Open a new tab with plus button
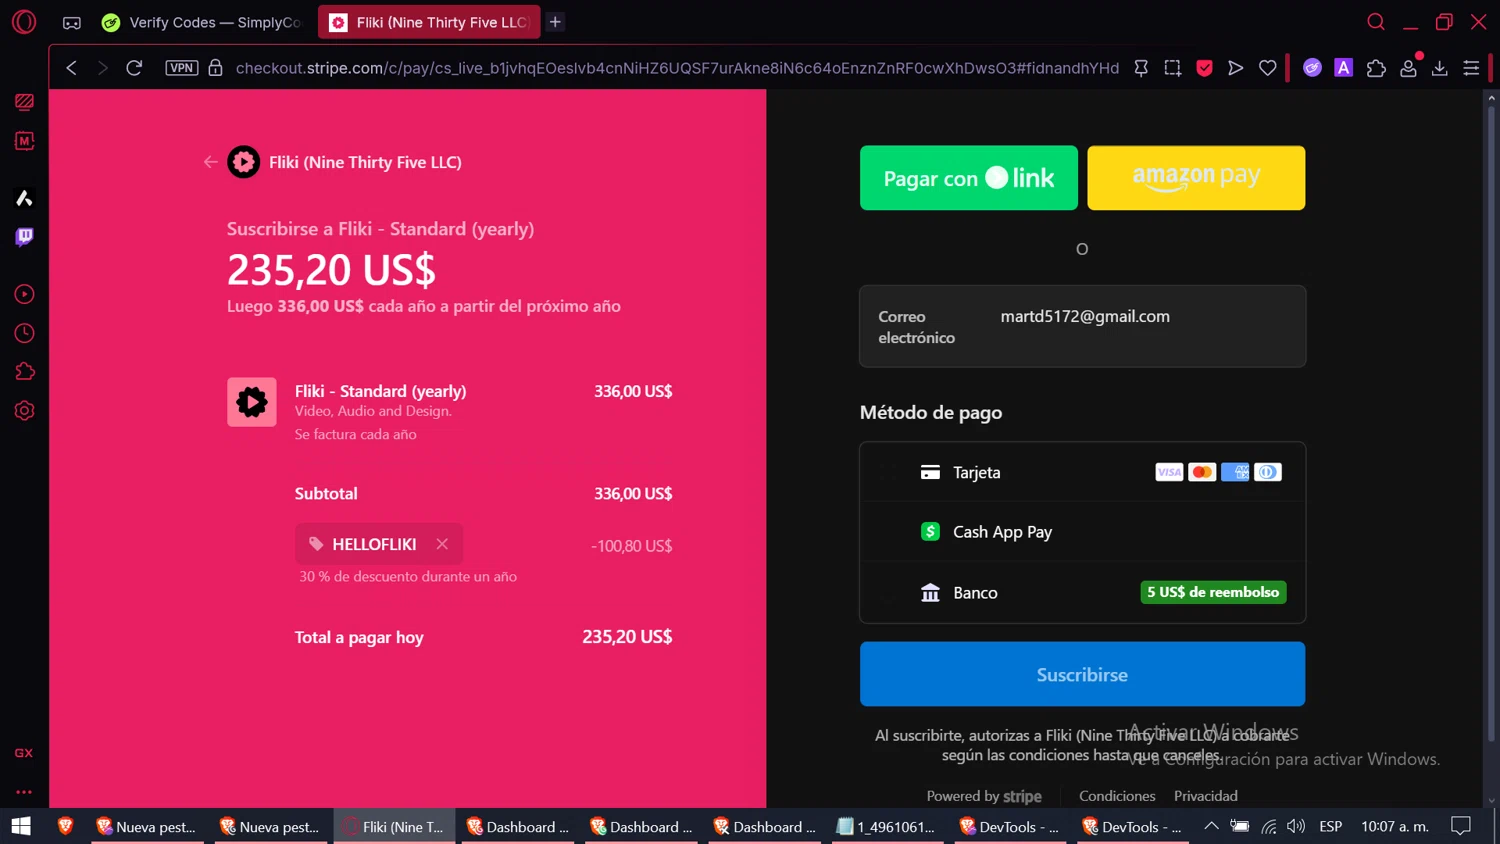1500x844 pixels. click(x=555, y=22)
